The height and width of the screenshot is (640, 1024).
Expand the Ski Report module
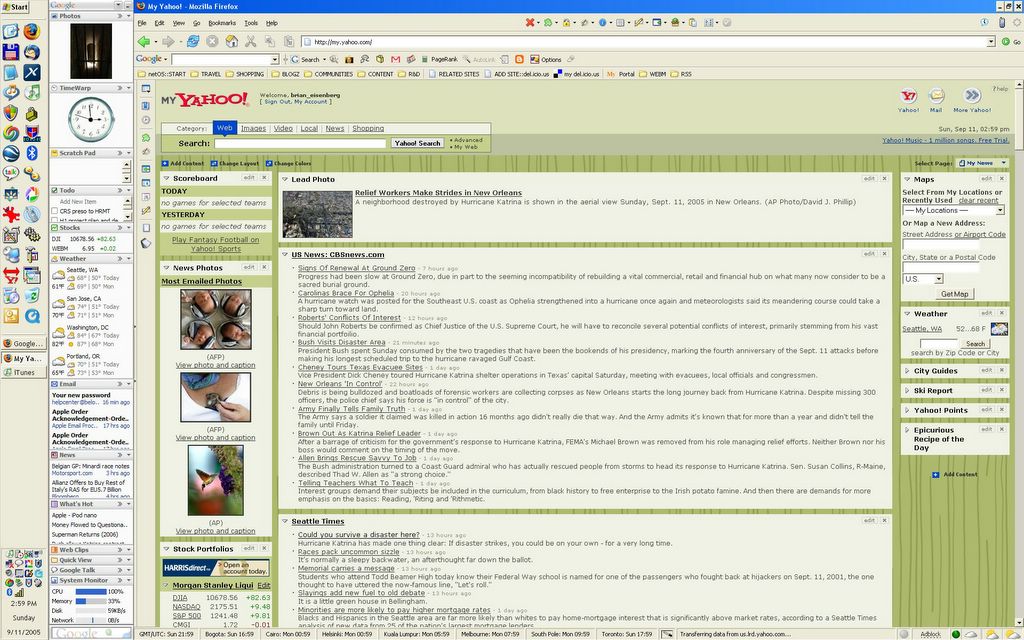tap(906, 391)
